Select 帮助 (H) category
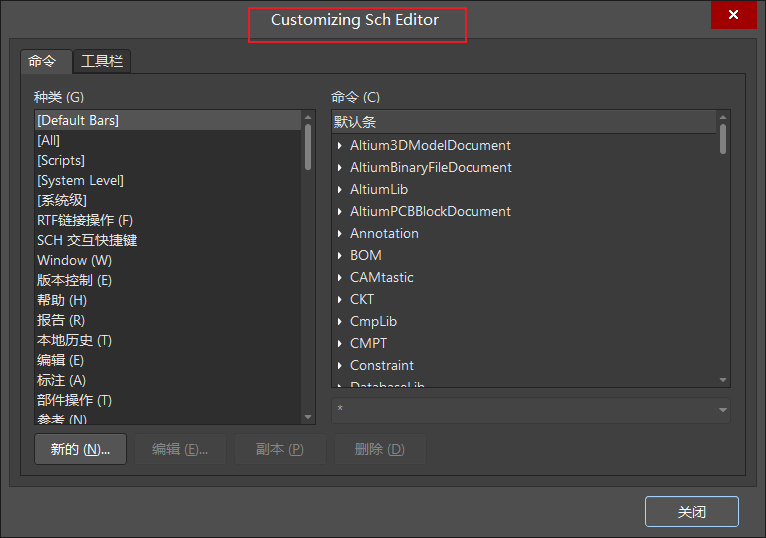The image size is (766, 538). 169,301
